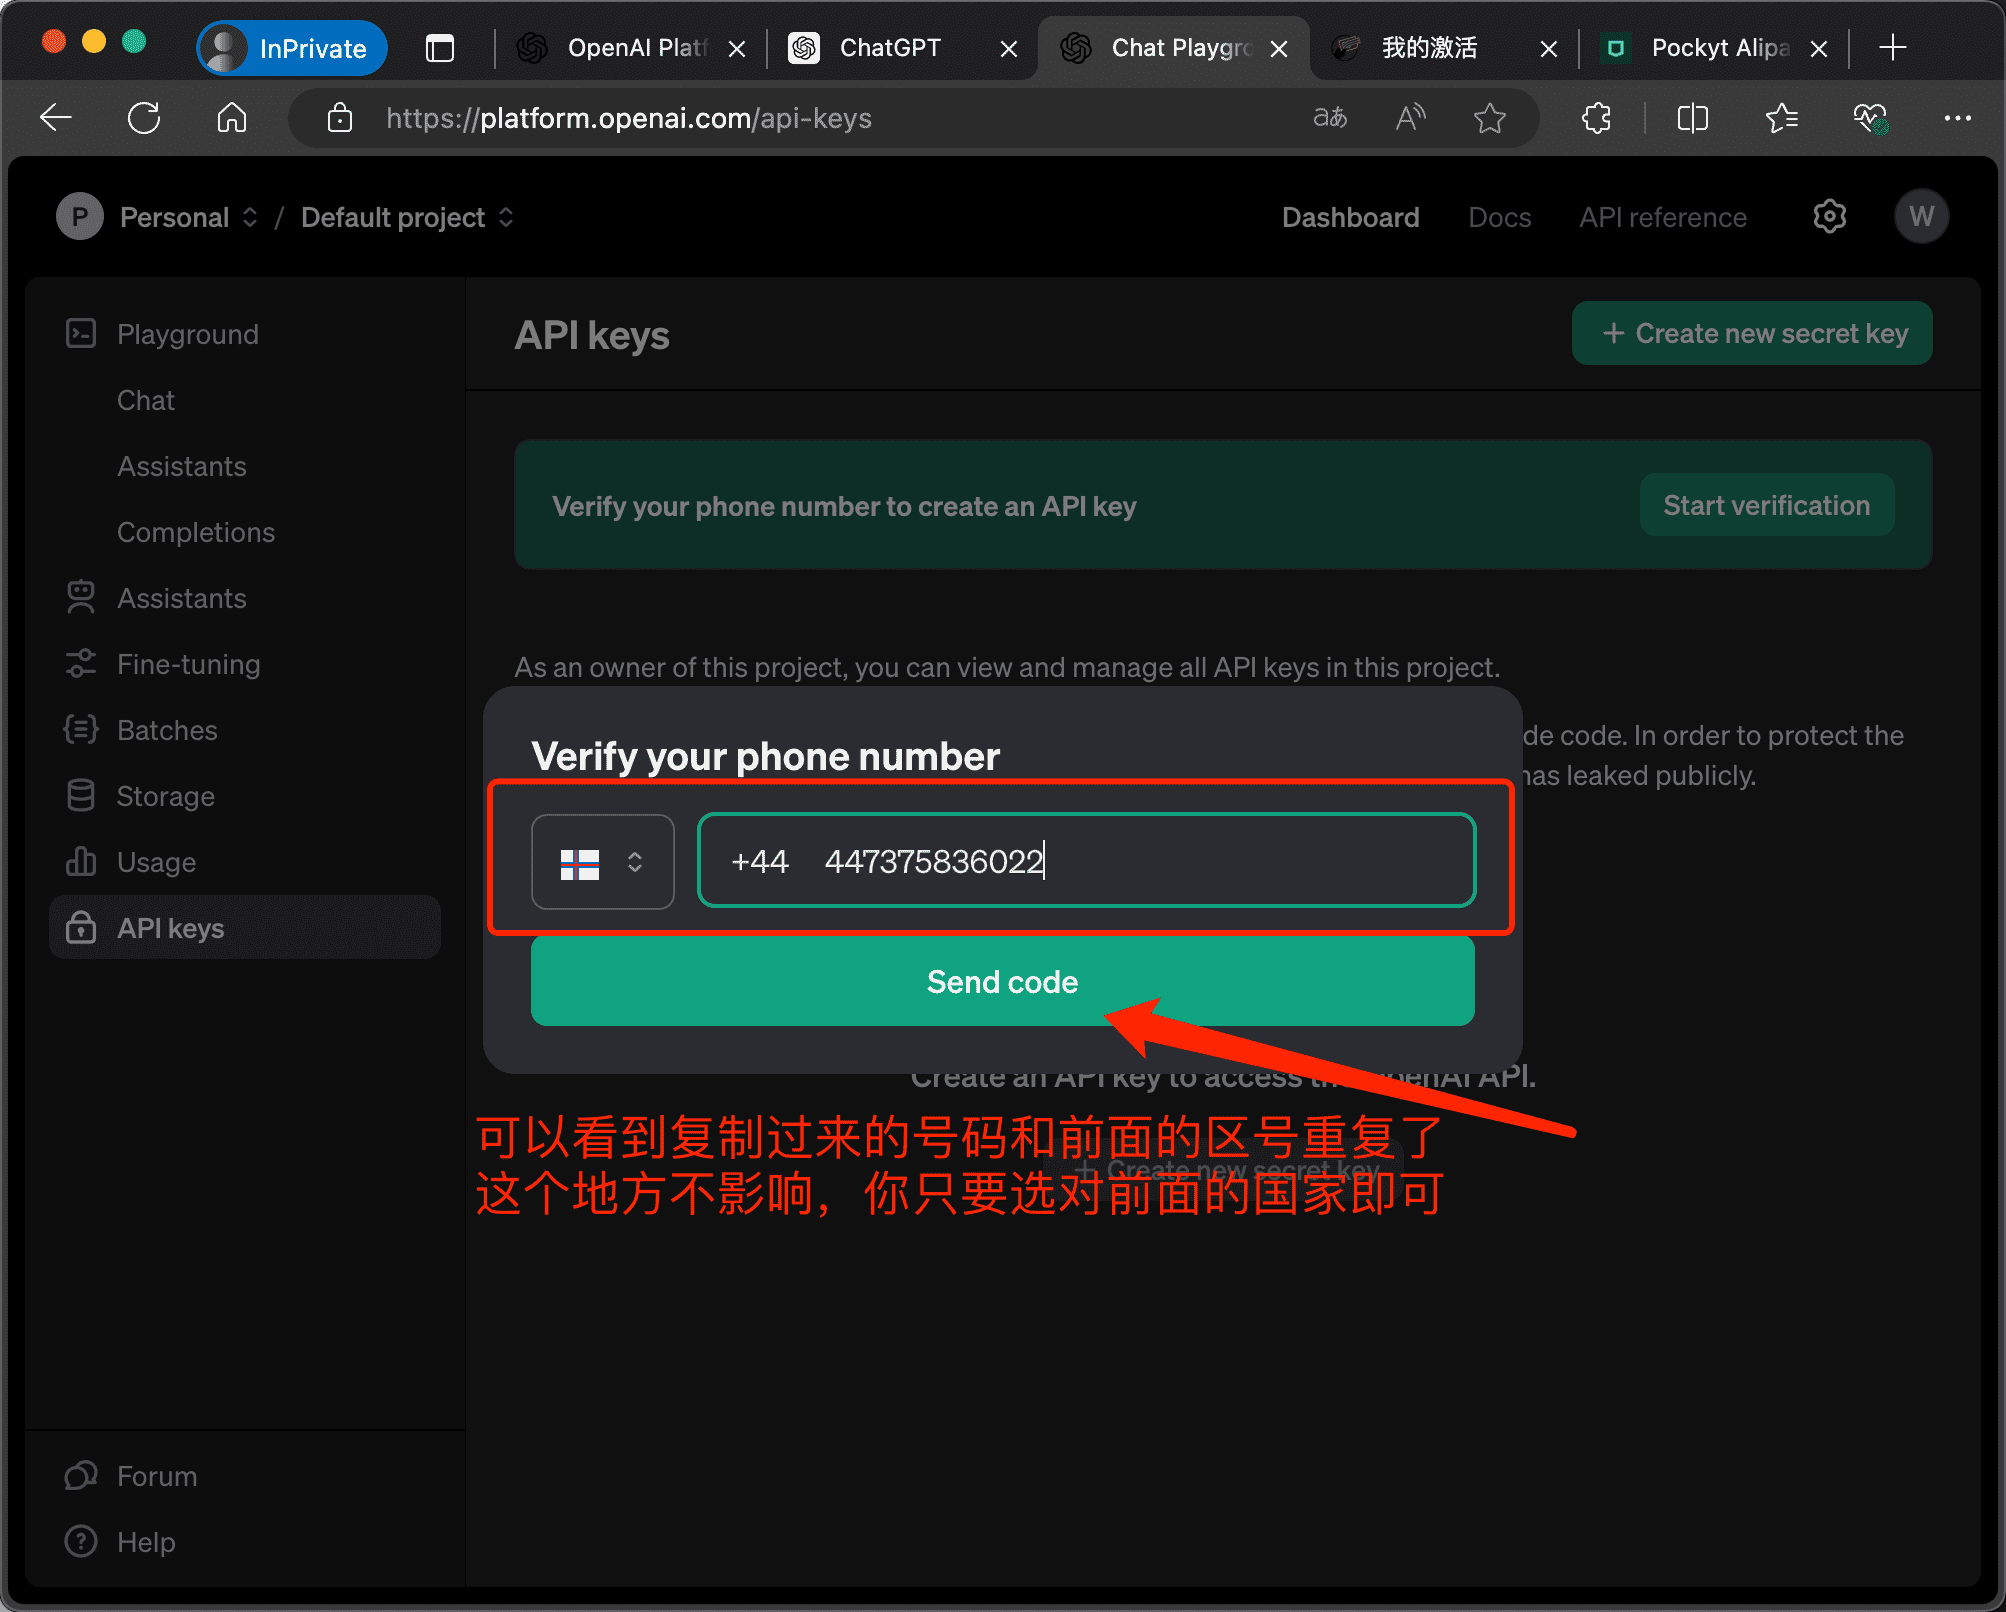The image size is (2006, 1612).
Task: Open Chat under Playground
Action: (x=146, y=400)
